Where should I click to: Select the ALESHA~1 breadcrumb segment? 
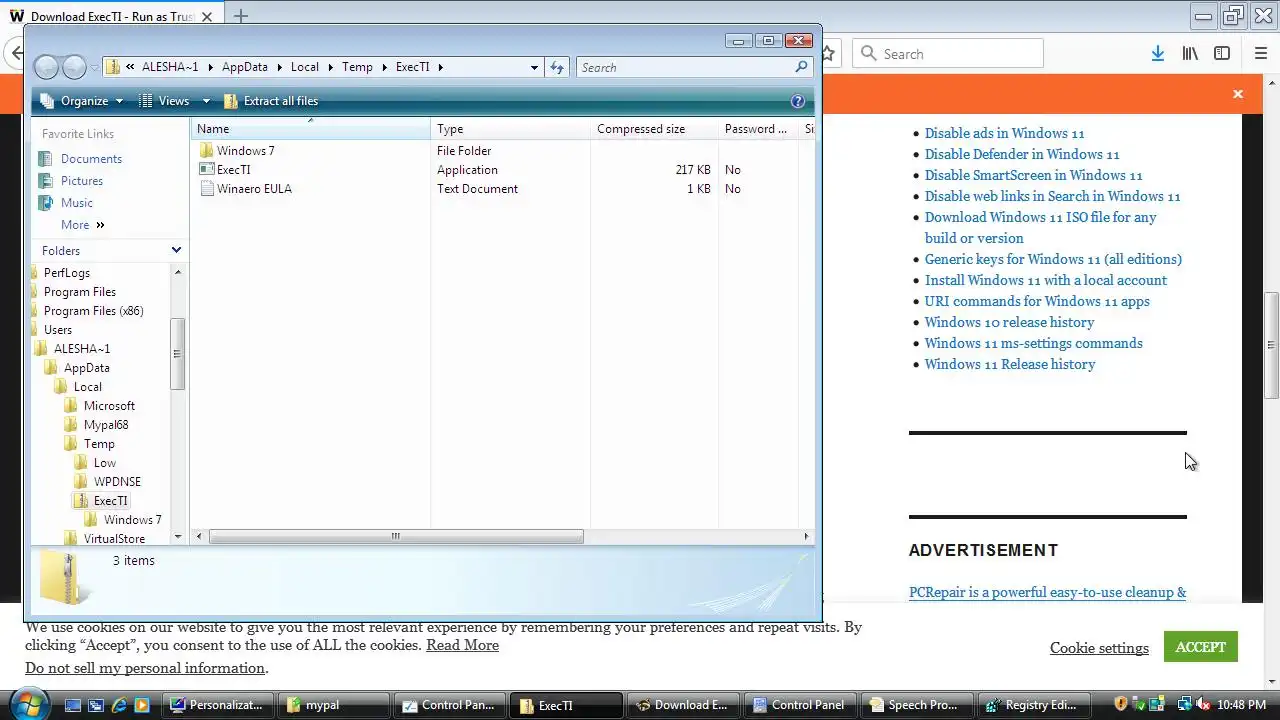click(x=170, y=67)
